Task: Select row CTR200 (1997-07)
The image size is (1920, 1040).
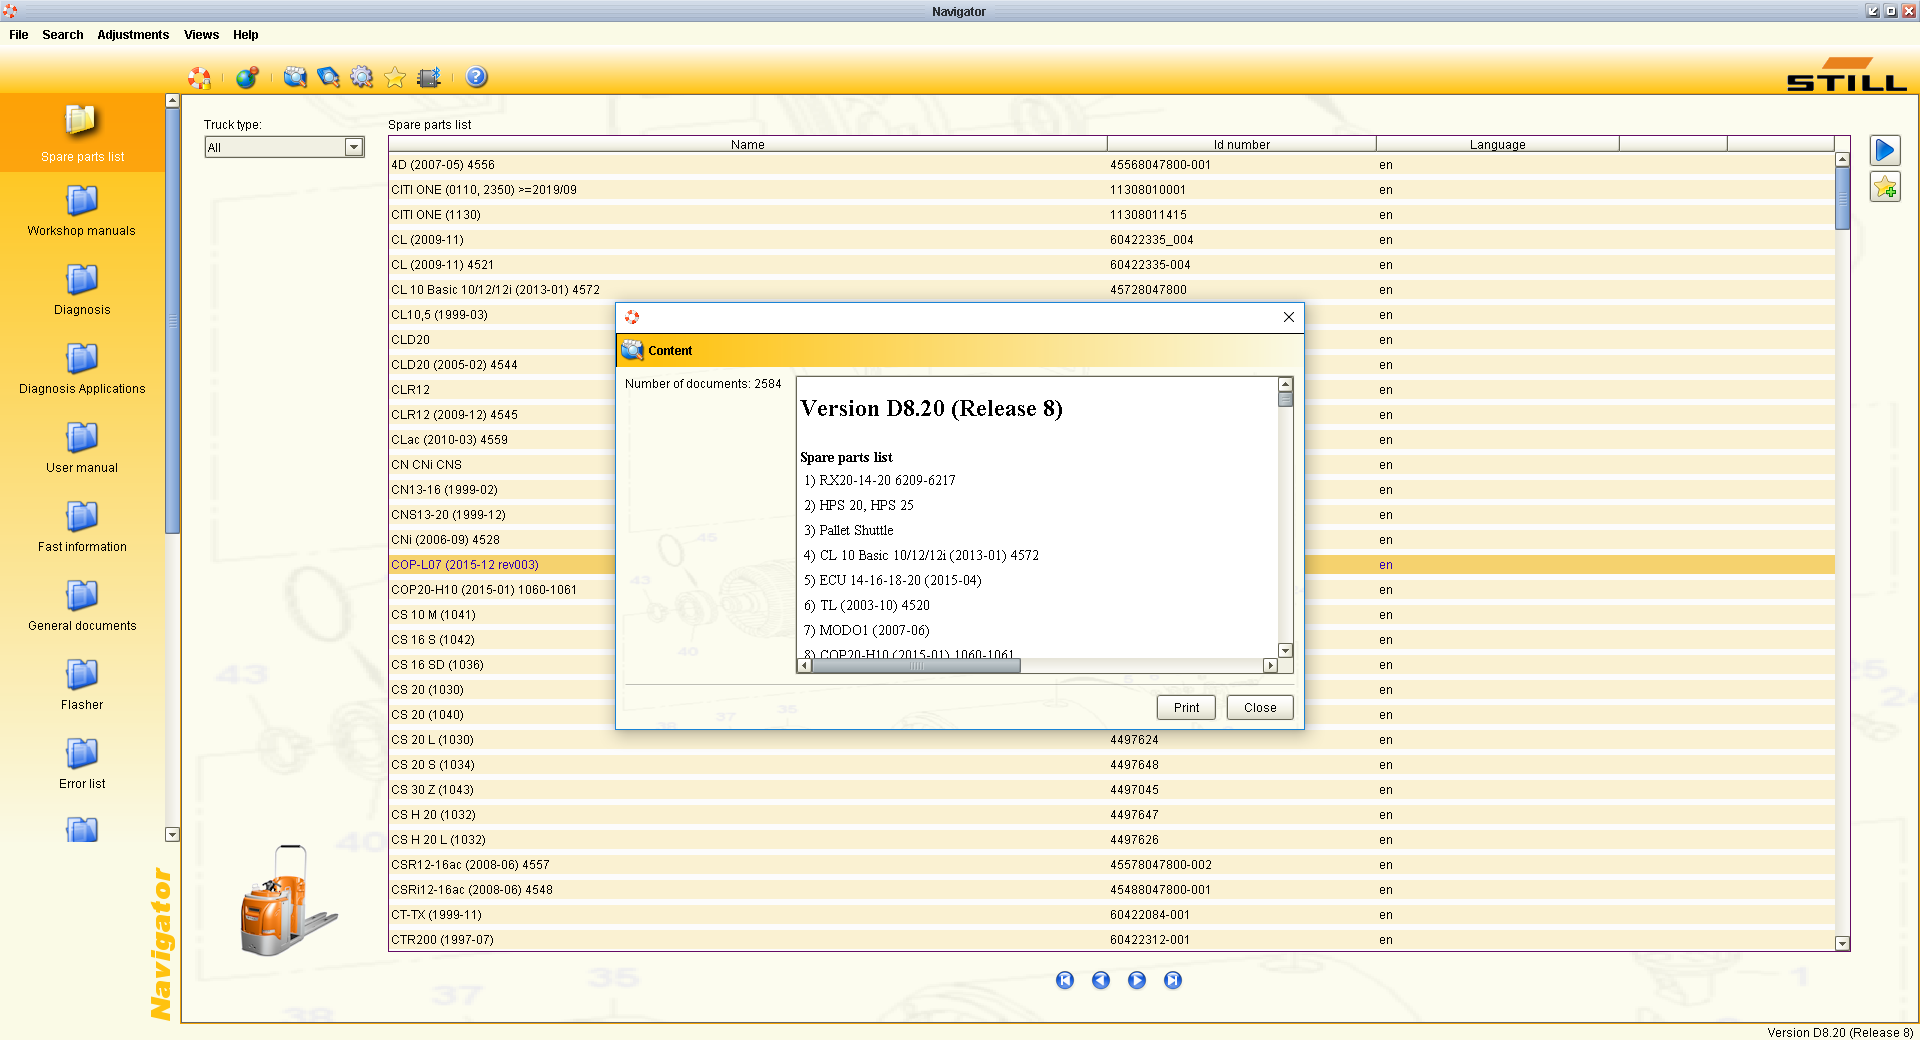Action: point(1111,940)
